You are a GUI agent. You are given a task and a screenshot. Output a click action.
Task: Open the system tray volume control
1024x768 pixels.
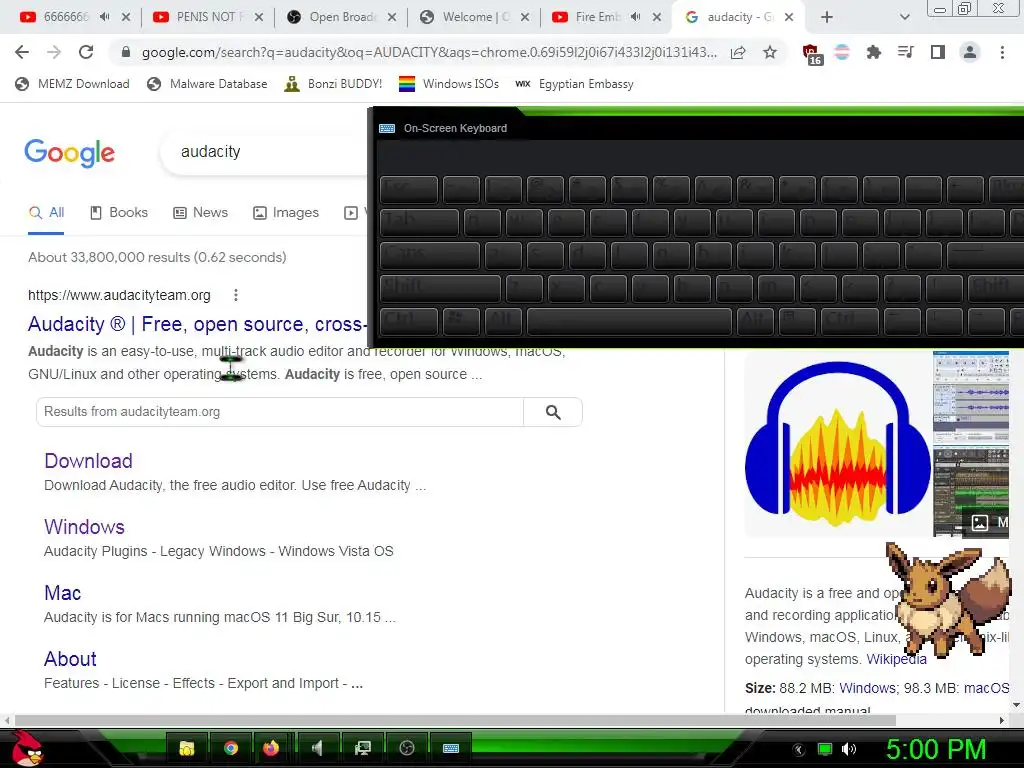pyautogui.click(x=849, y=749)
